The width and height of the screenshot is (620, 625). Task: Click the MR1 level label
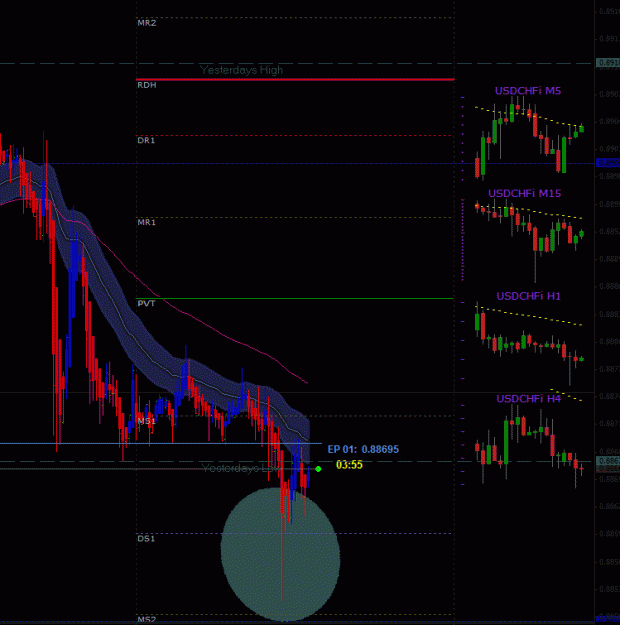tap(146, 222)
